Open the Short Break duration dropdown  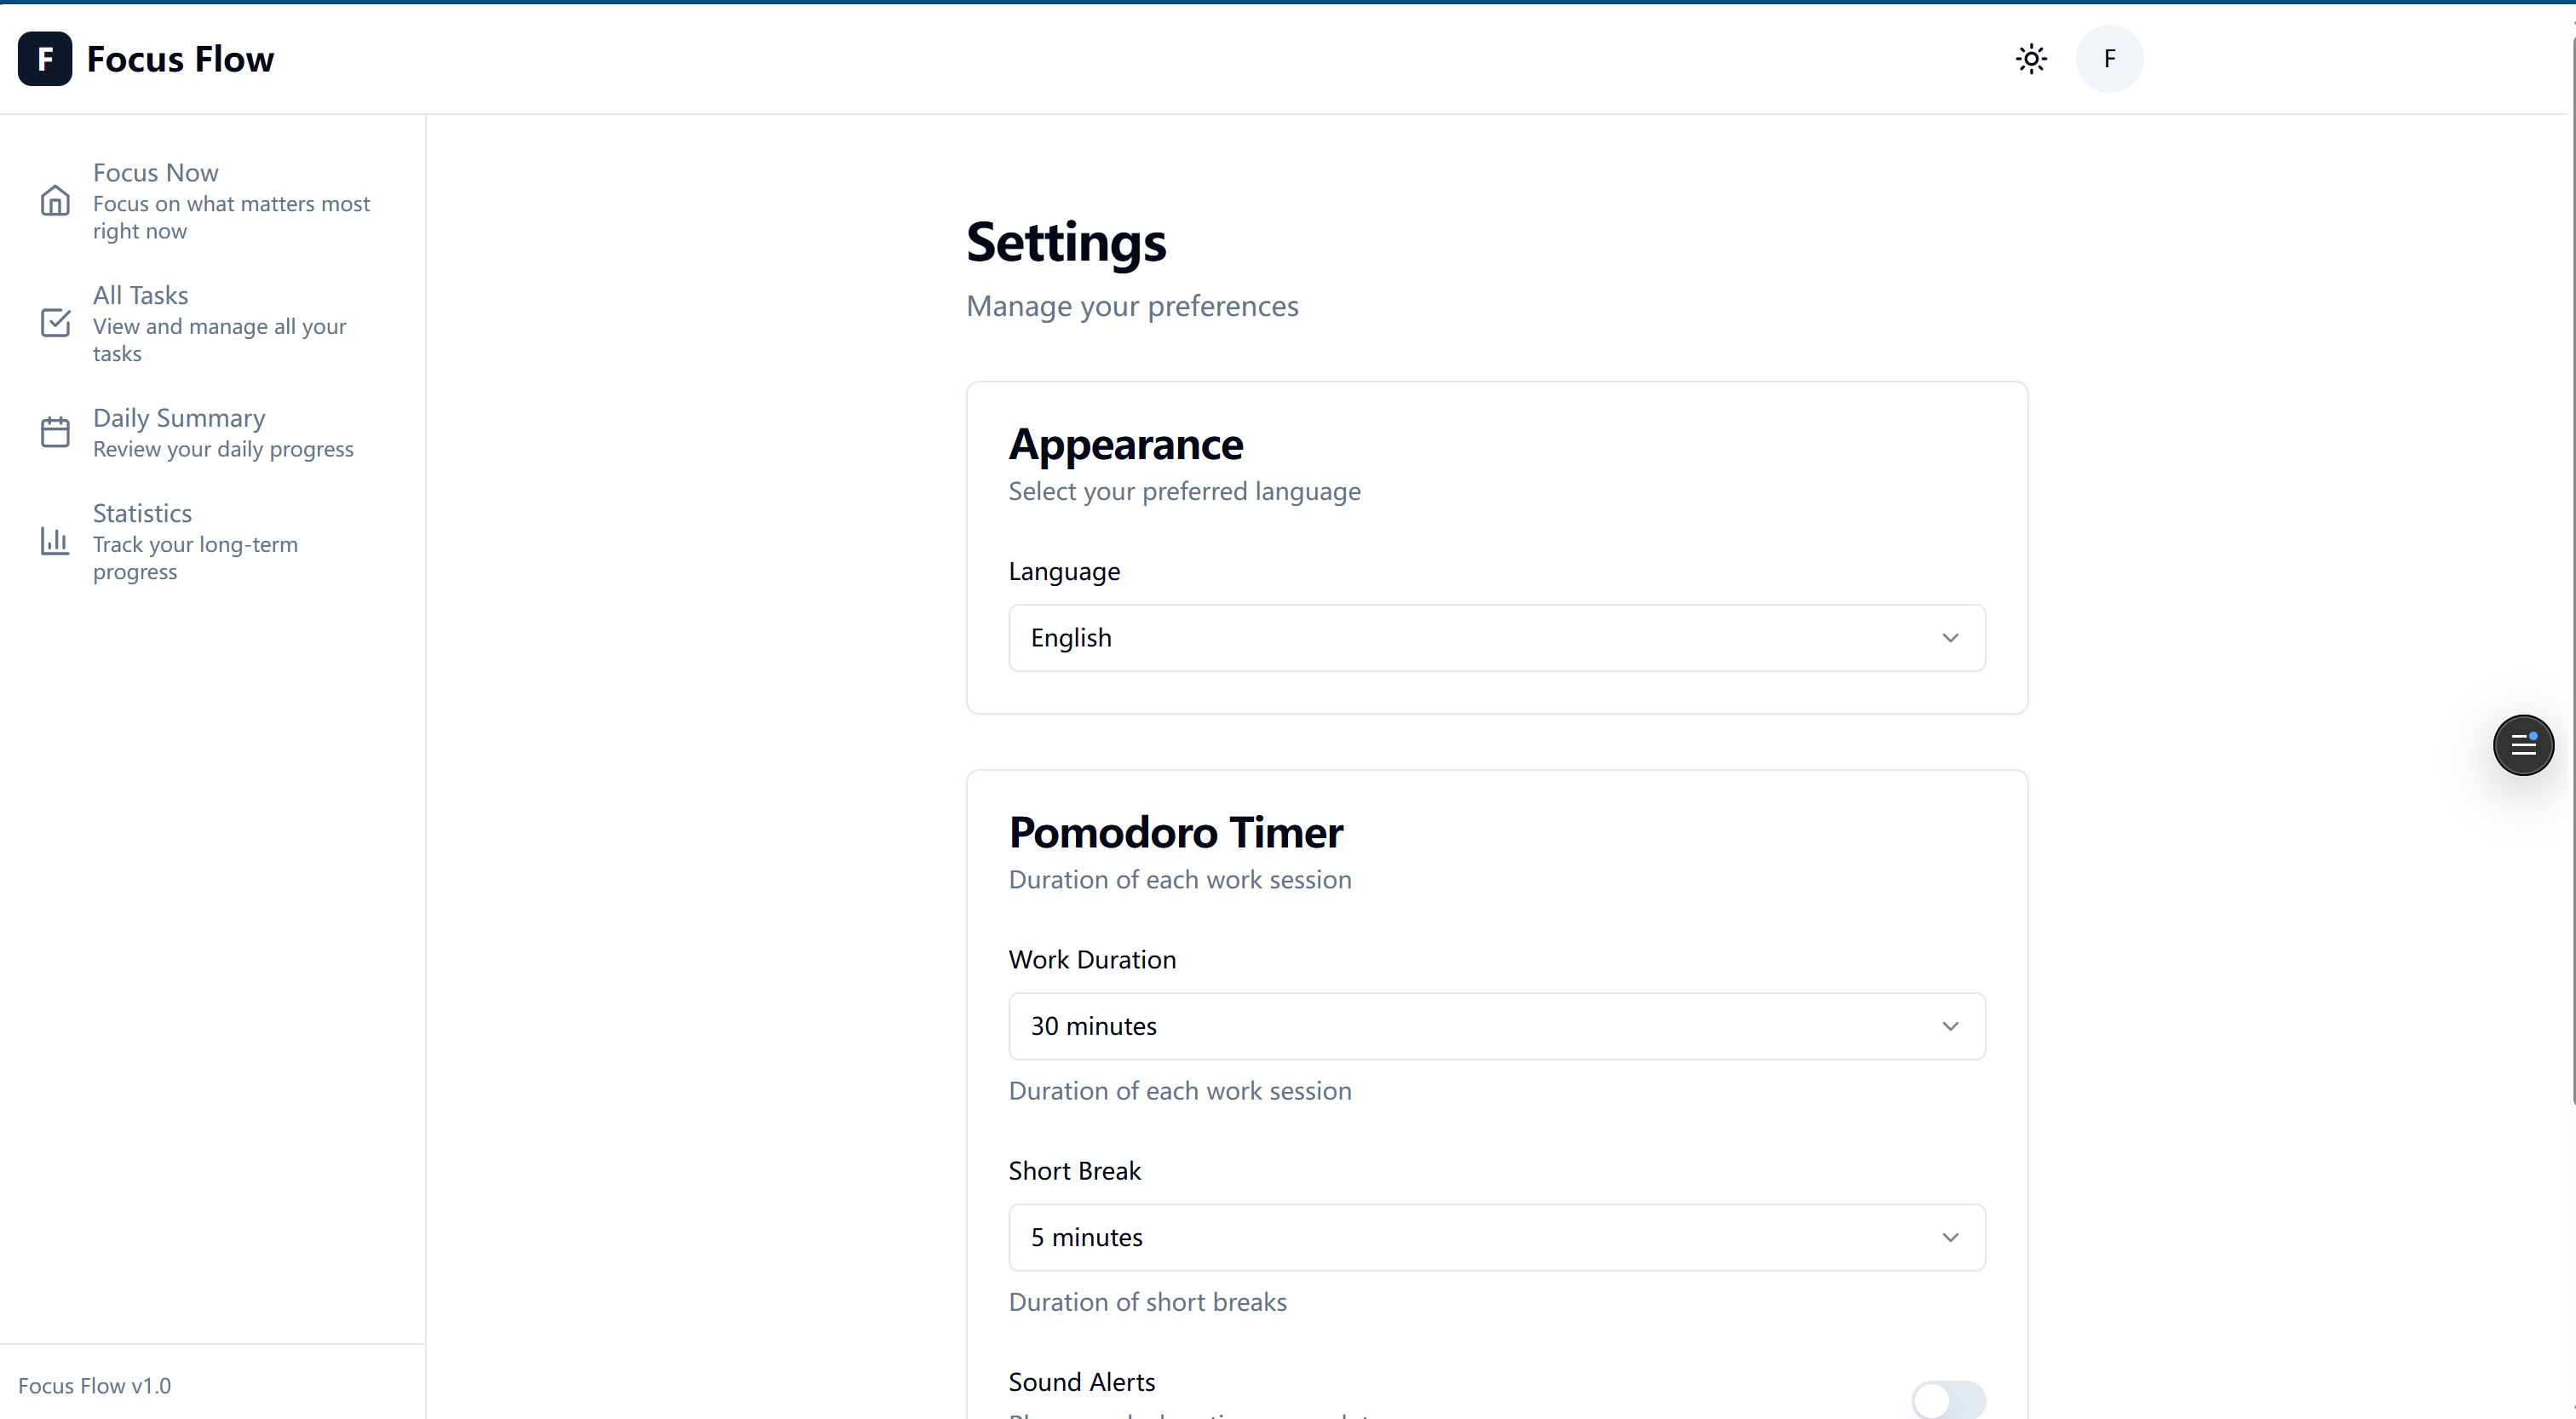point(1496,1237)
